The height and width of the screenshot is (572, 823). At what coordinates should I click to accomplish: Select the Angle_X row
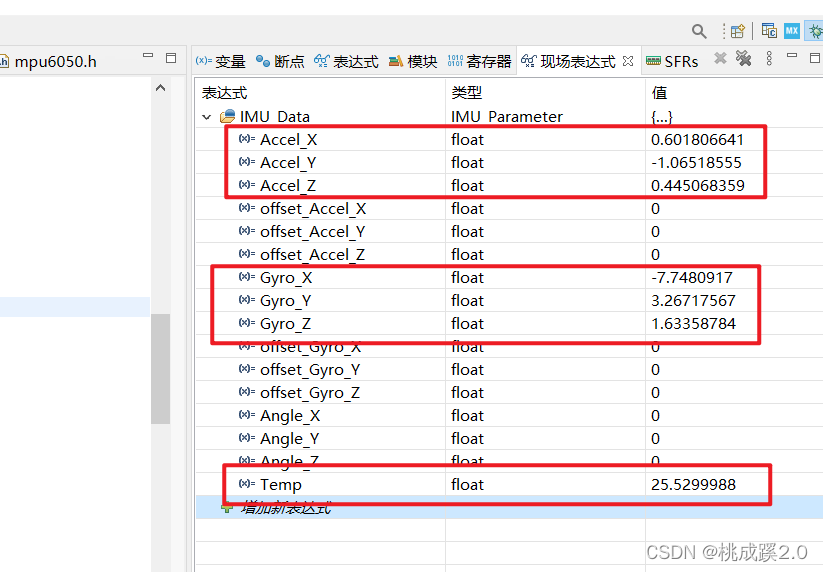[x=509, y=416]
